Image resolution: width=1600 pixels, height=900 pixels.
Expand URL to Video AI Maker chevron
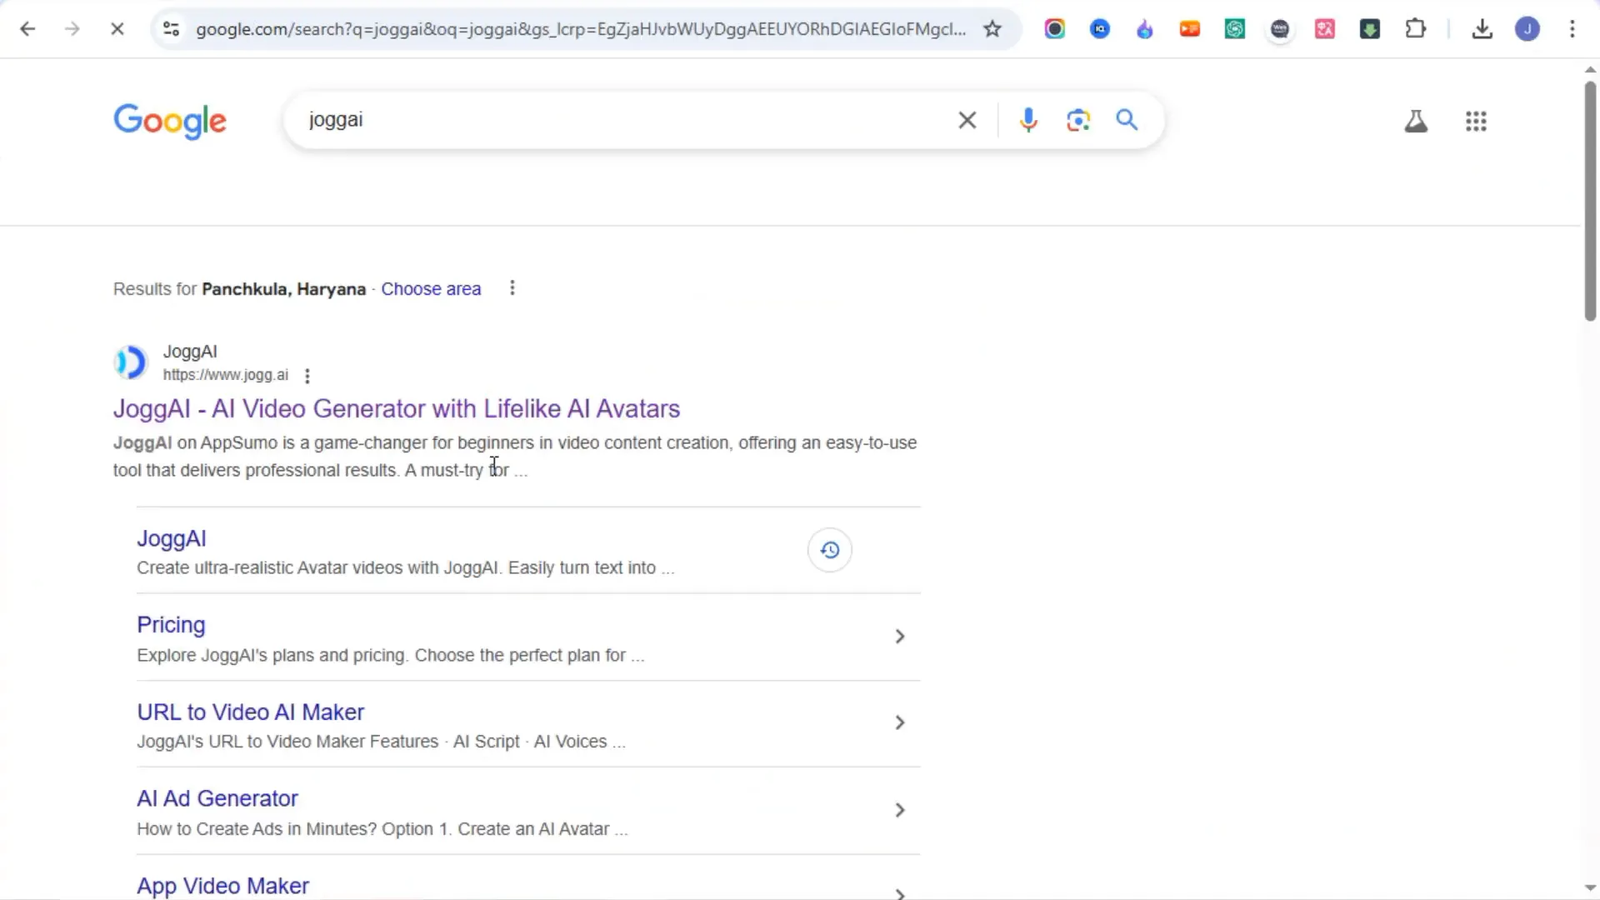[900, 722]
